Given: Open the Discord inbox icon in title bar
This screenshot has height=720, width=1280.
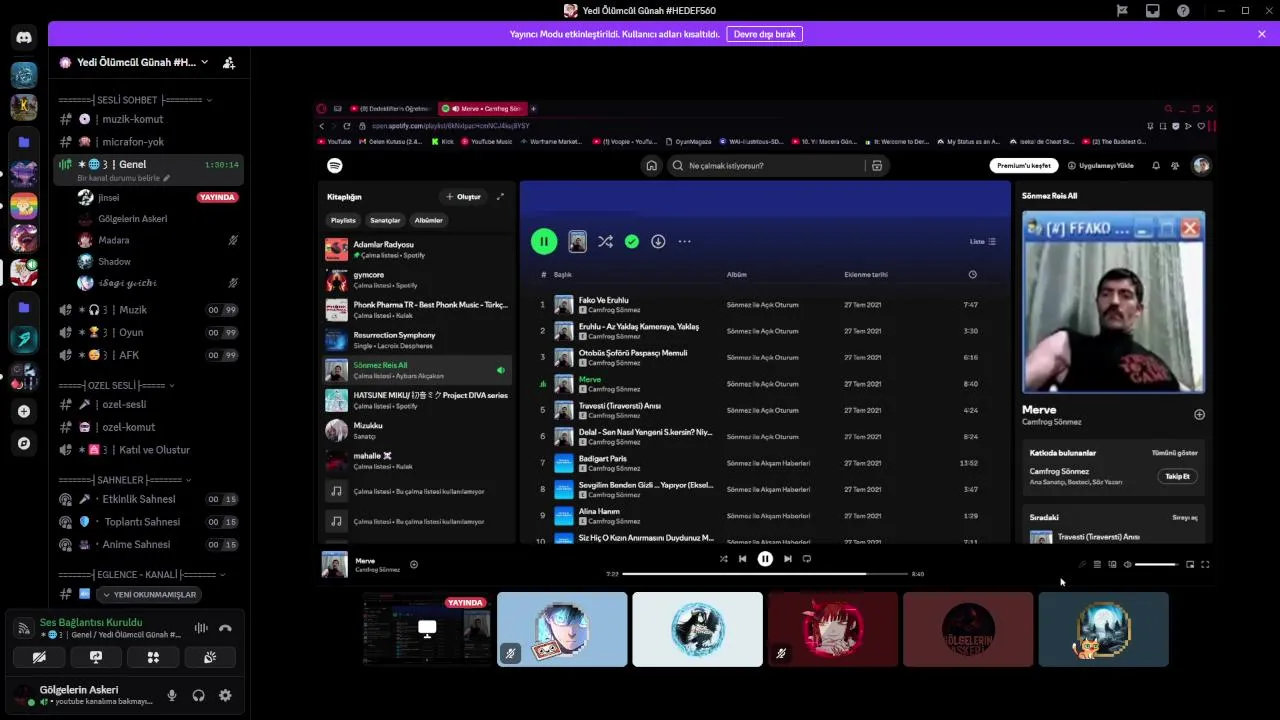Looking at the screenshot, I should (1153, 11).
